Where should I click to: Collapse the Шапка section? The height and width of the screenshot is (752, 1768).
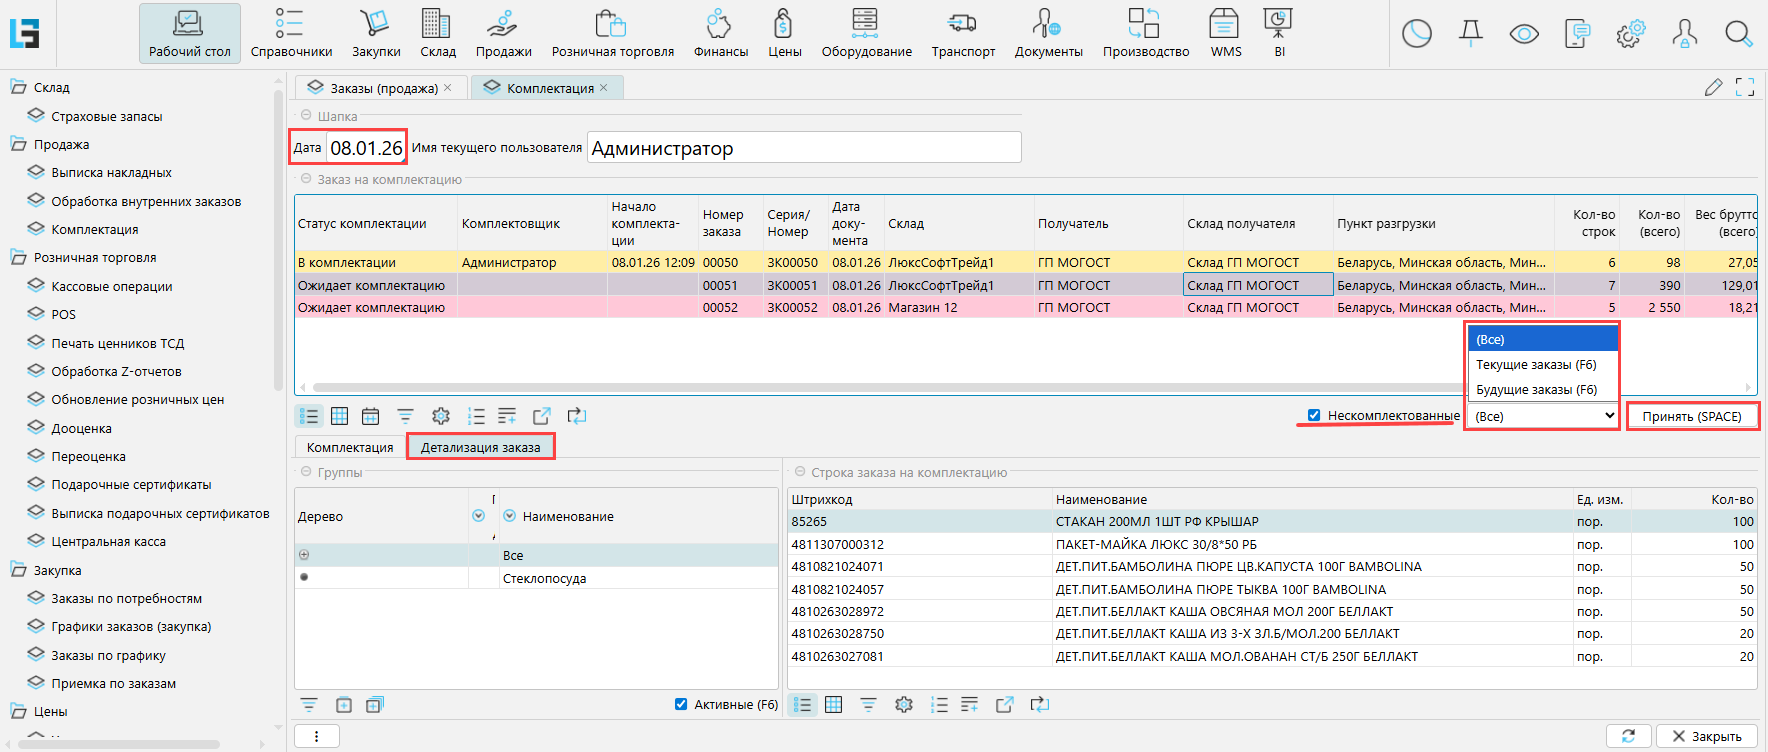[x=305, y=116]
